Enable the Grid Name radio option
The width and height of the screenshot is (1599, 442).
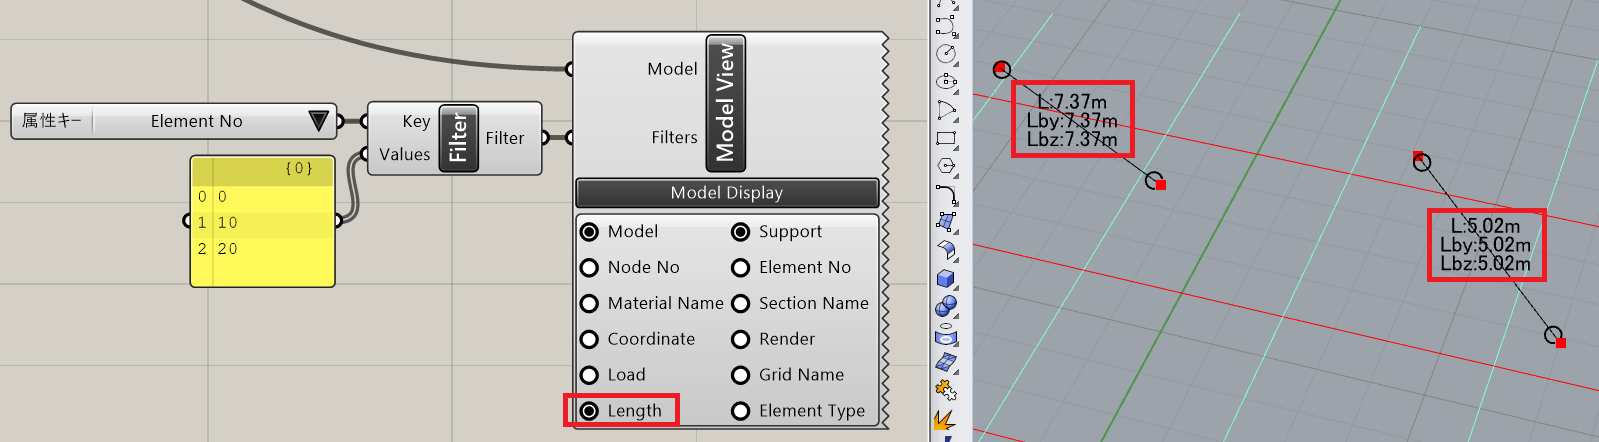(741, 376)
